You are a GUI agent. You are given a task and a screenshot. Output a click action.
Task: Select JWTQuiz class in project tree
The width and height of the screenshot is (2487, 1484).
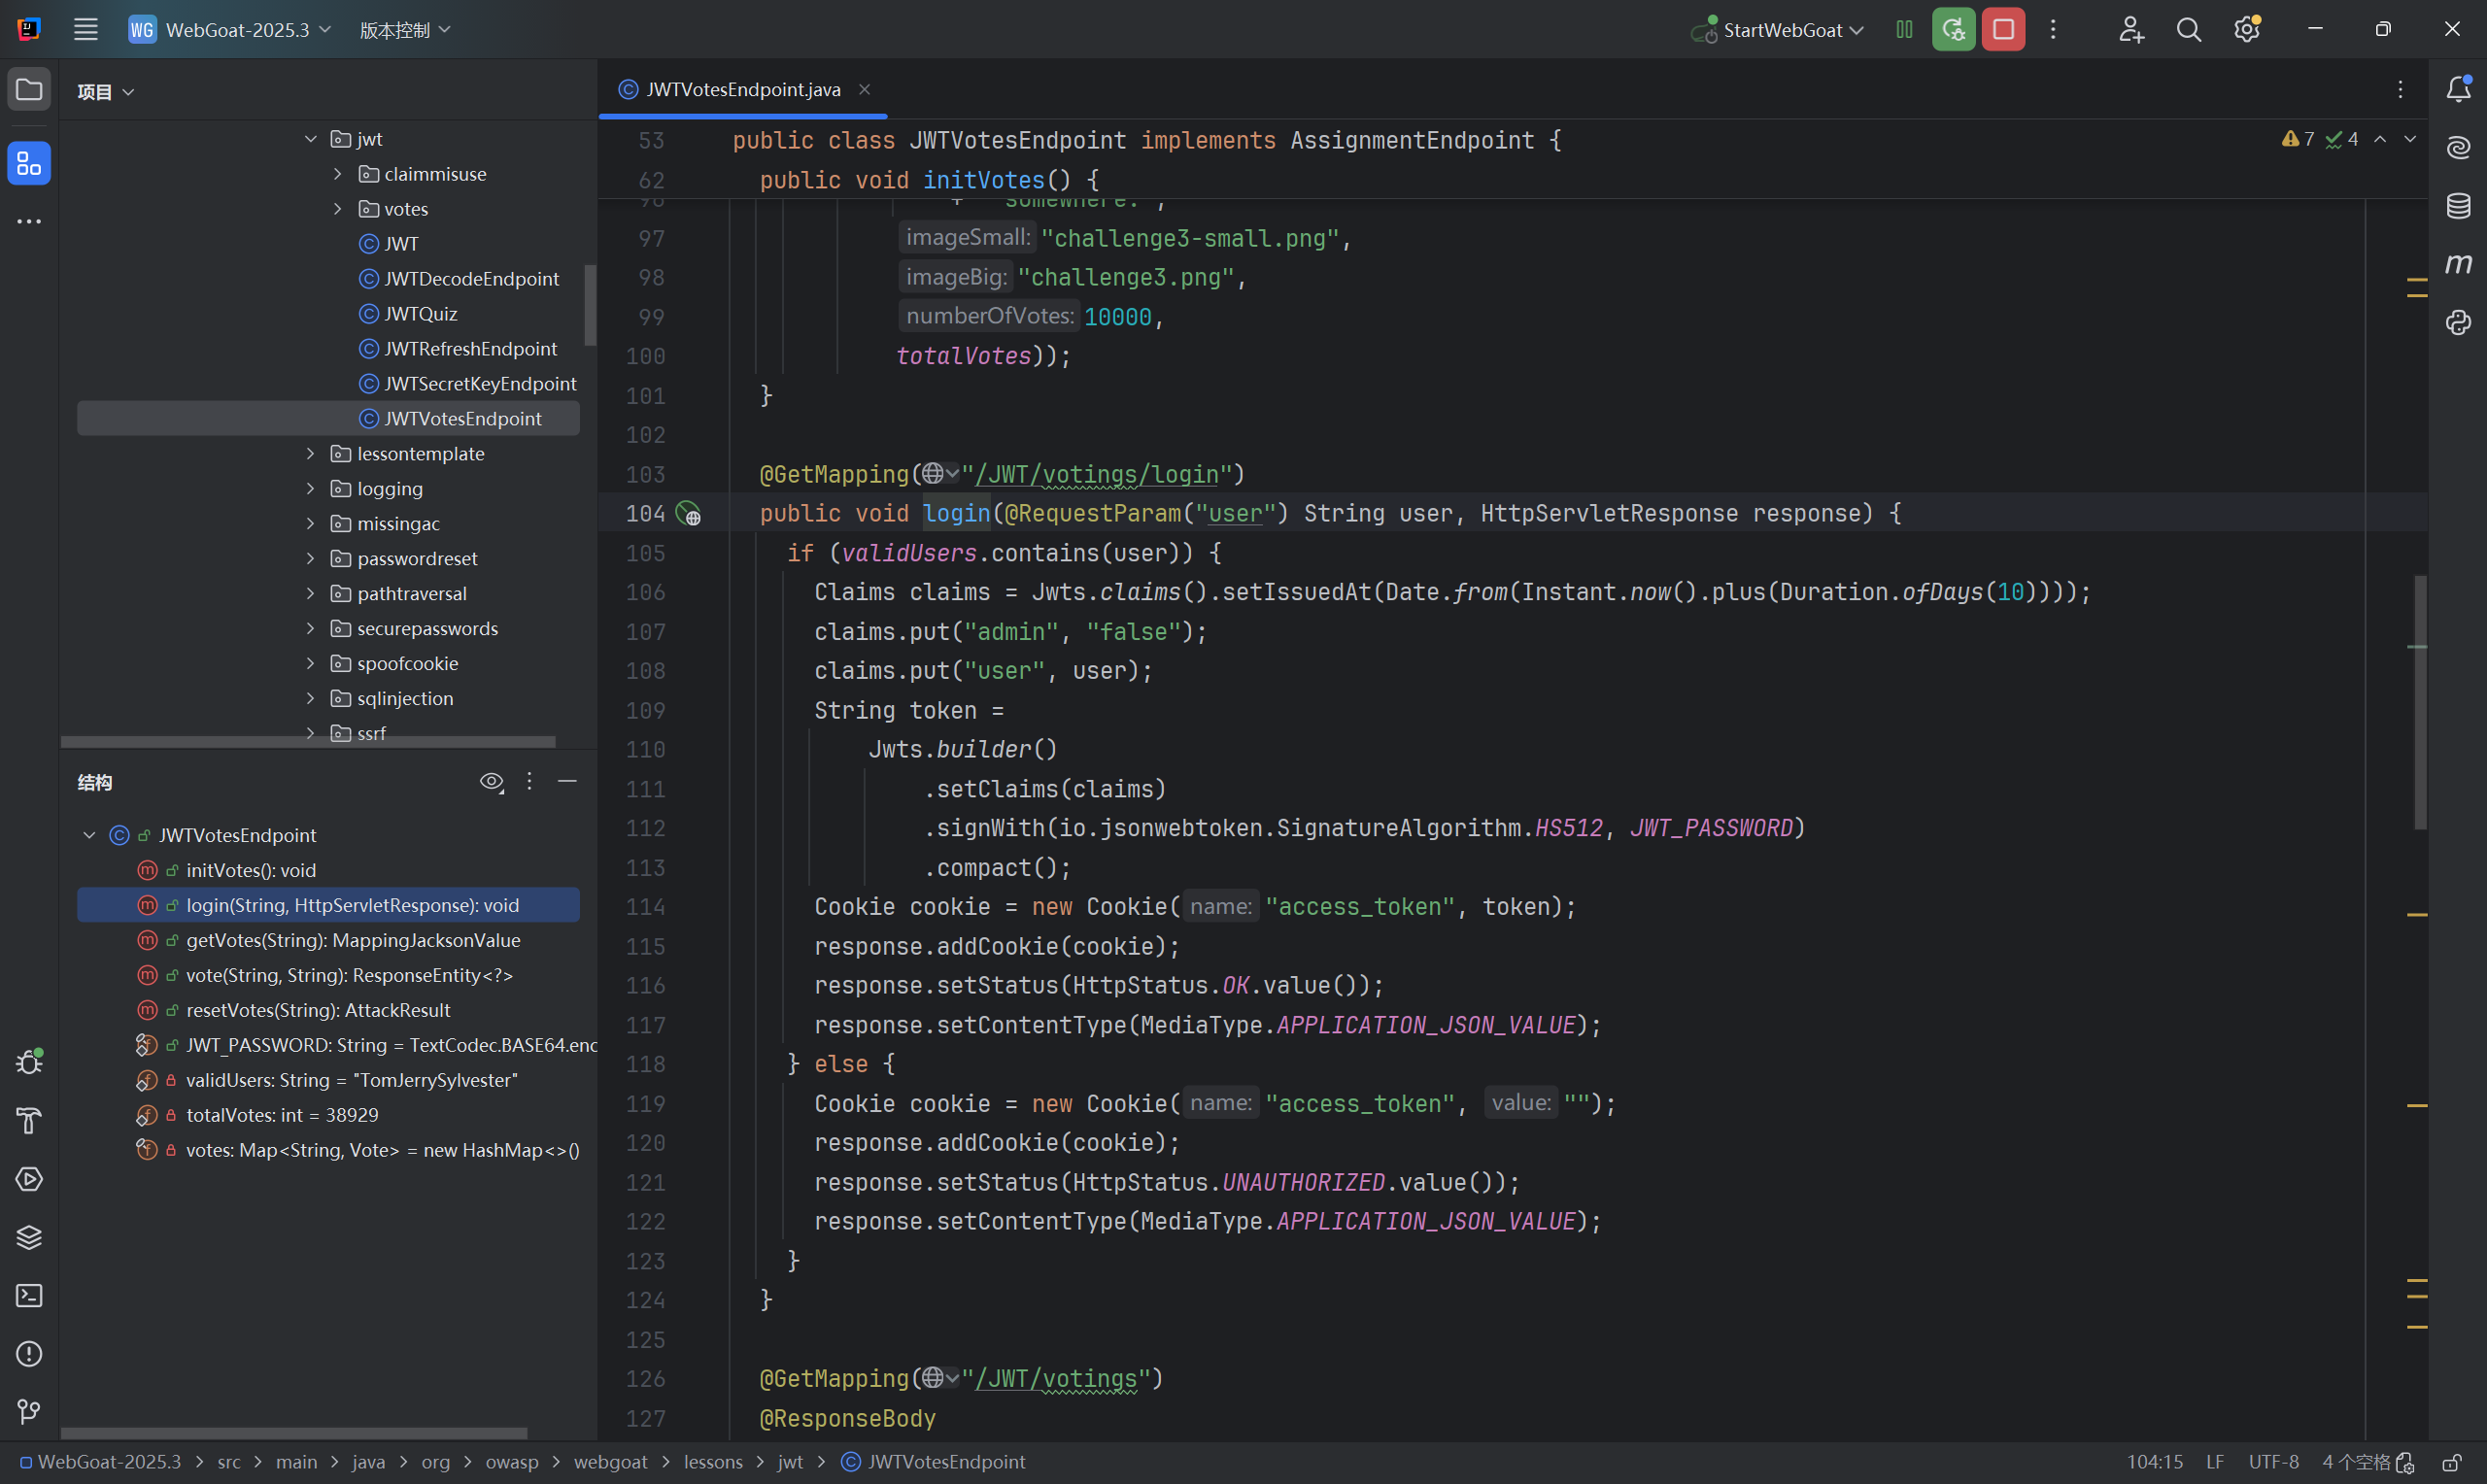(x=420, y=314)
